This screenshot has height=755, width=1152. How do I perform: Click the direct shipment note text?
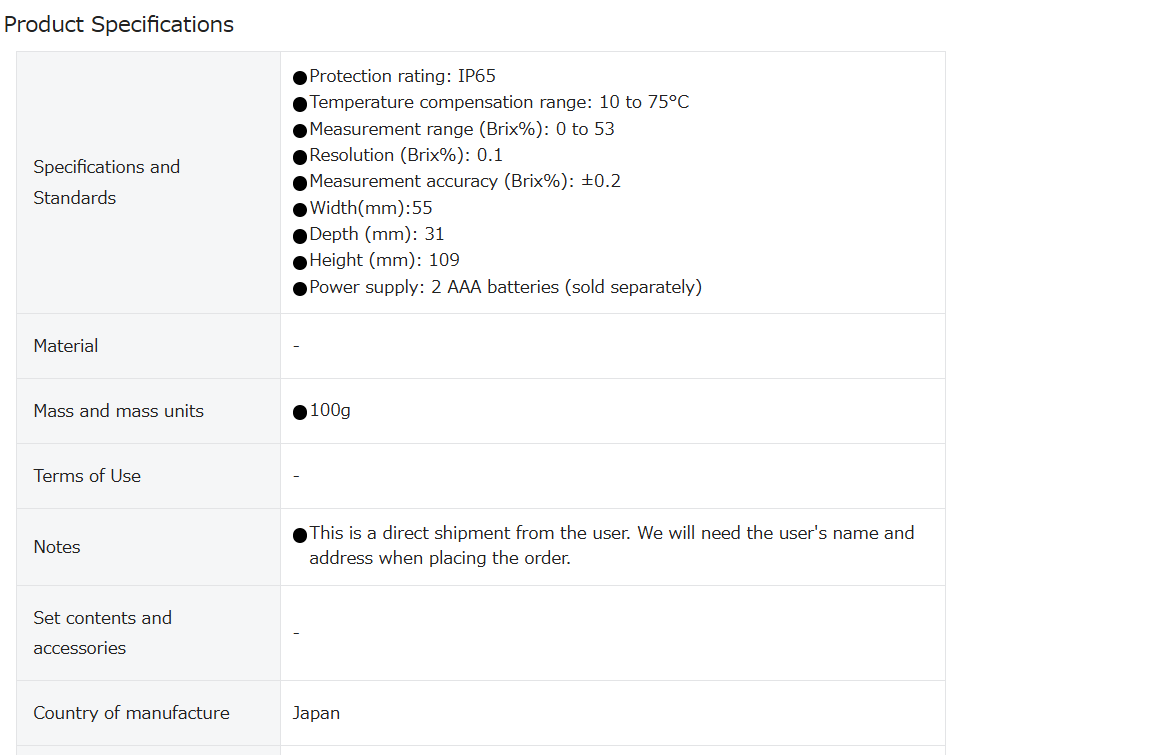pos(611,546)
